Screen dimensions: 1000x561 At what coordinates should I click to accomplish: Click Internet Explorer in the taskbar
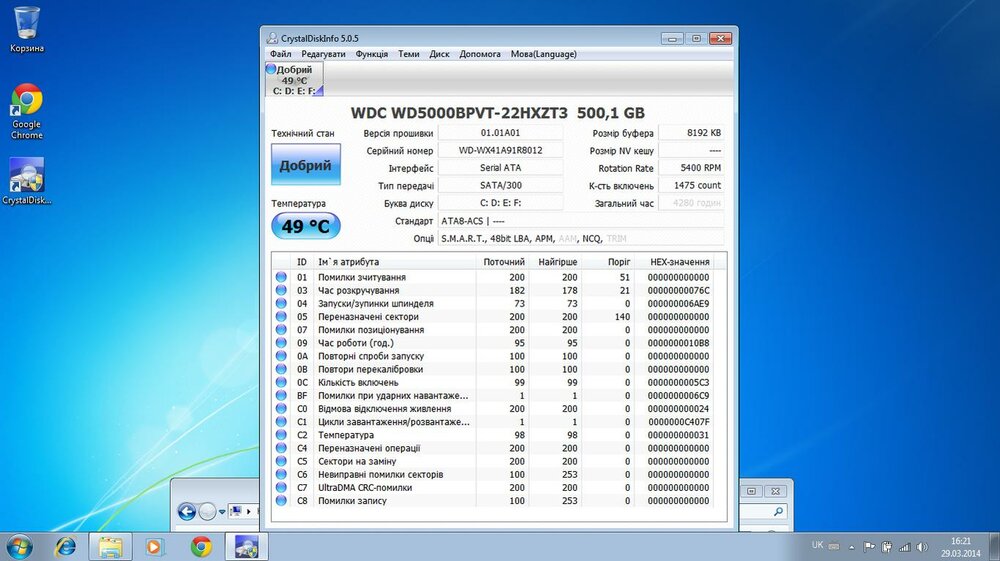click(66, 546)
